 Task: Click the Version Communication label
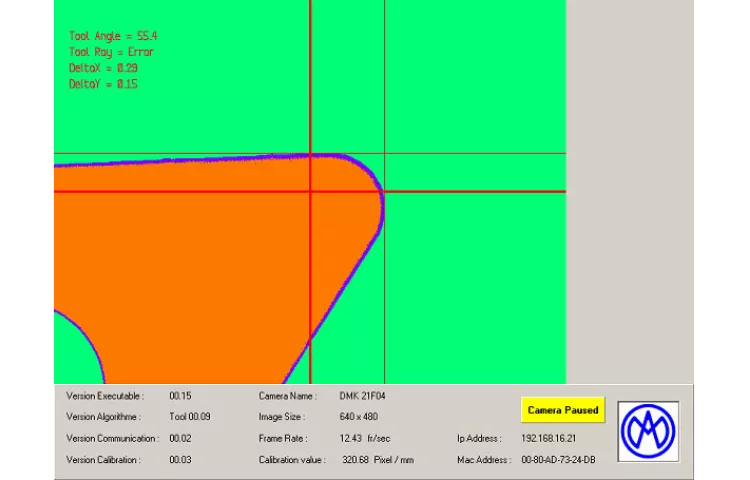[112, 438]
